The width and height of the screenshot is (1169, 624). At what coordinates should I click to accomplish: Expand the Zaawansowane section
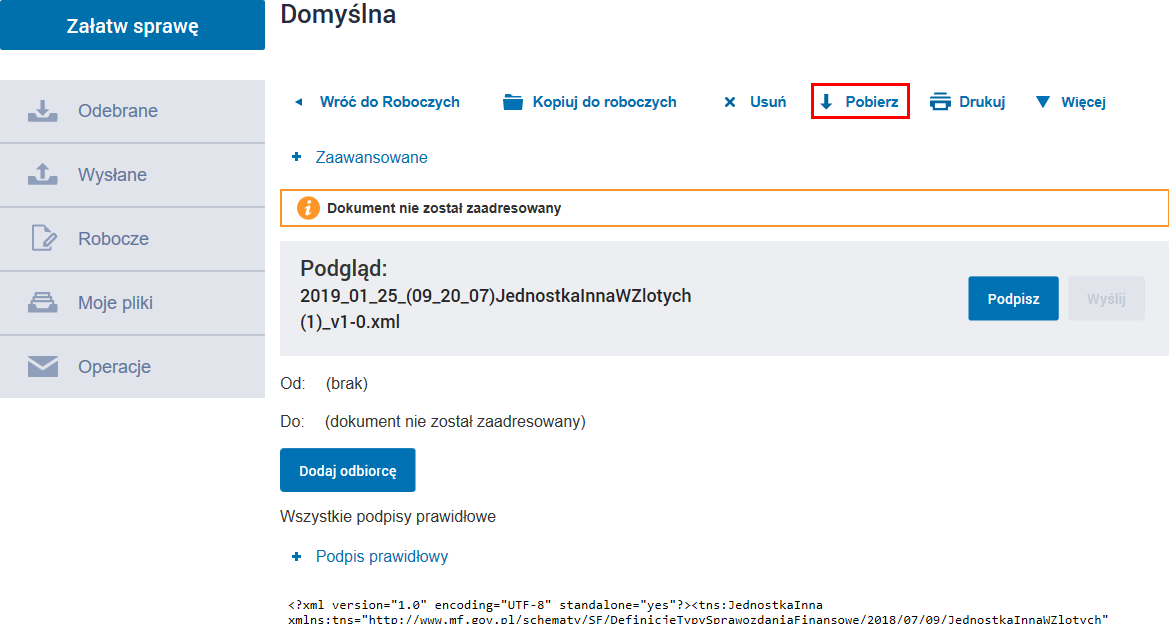(x=371, y=158)
